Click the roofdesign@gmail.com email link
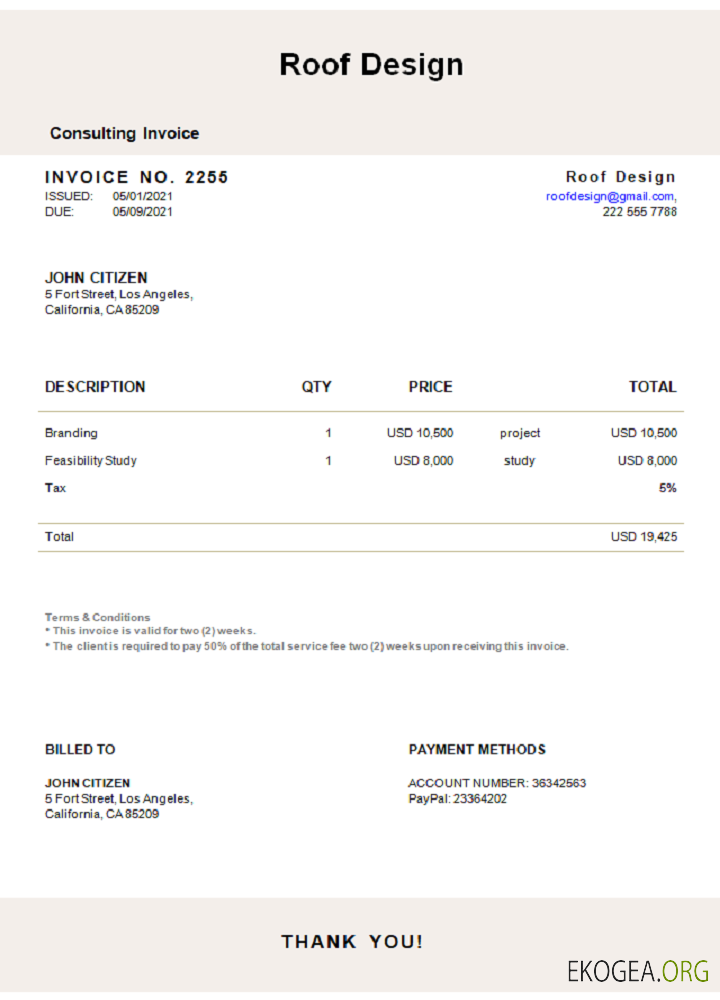 pos(609,196)
